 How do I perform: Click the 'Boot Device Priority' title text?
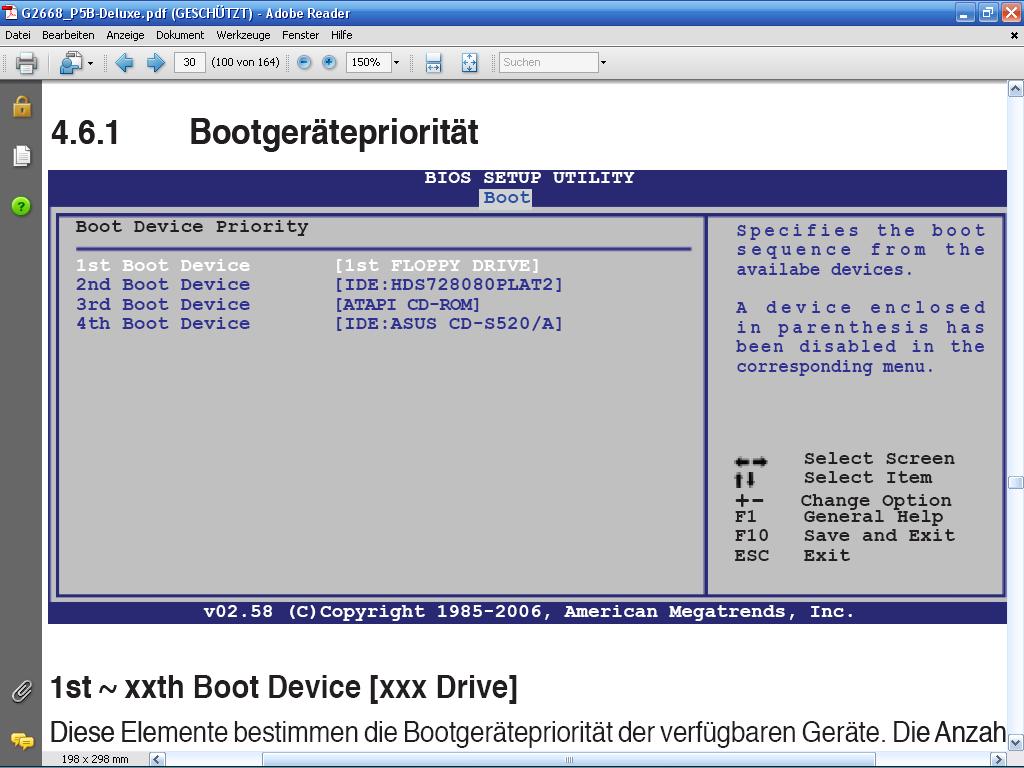[191, 227]
